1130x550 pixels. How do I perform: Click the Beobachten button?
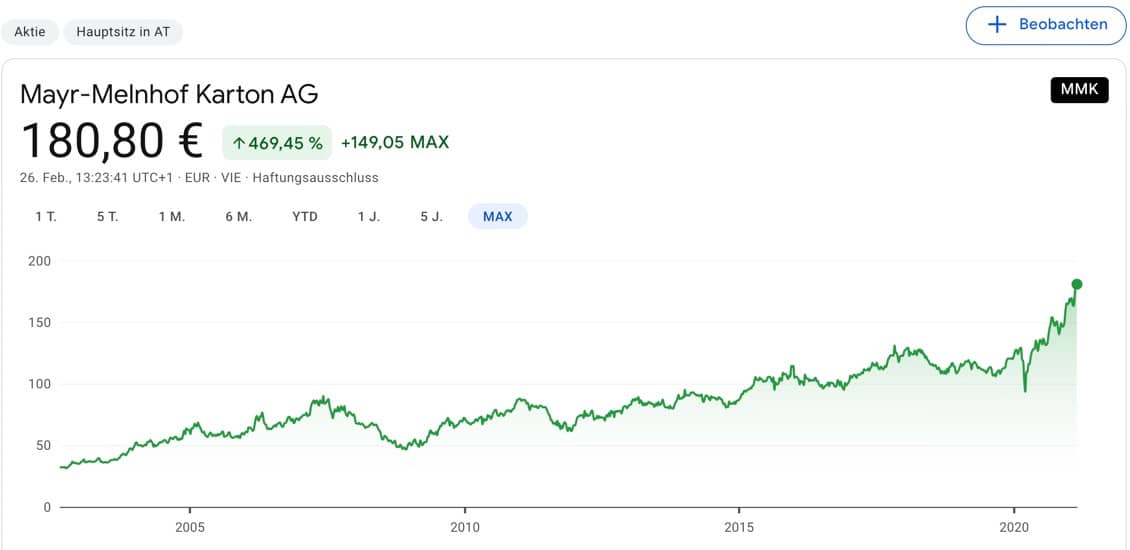point(1046,25)
